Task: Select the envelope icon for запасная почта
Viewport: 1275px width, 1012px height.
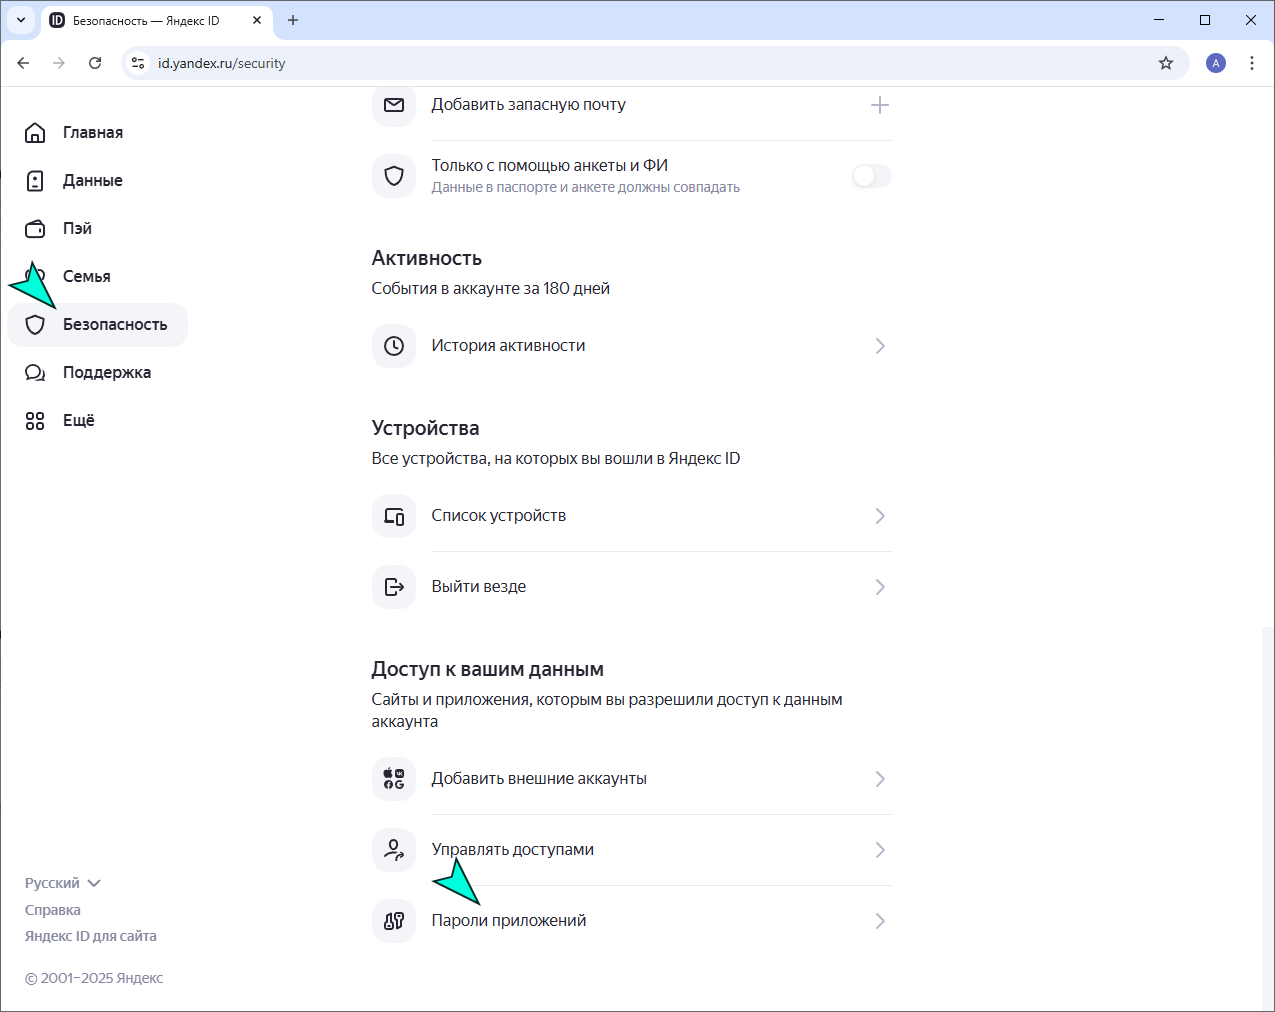Action: pyautogui.click(x=394, y=104)
